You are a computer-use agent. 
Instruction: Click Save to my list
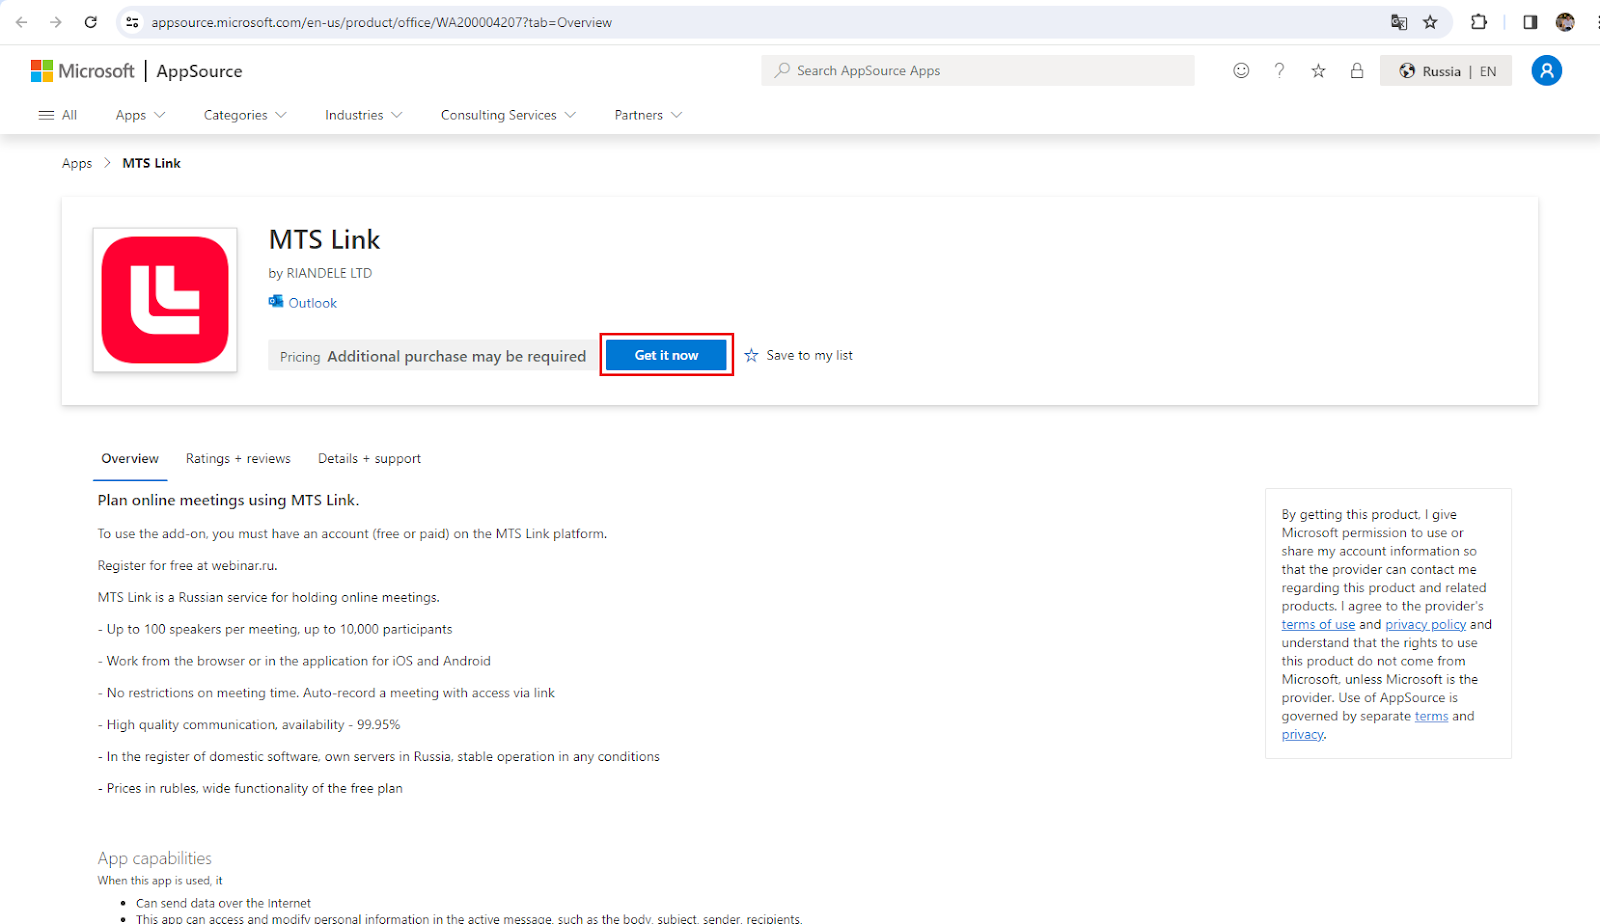(799, 355)
